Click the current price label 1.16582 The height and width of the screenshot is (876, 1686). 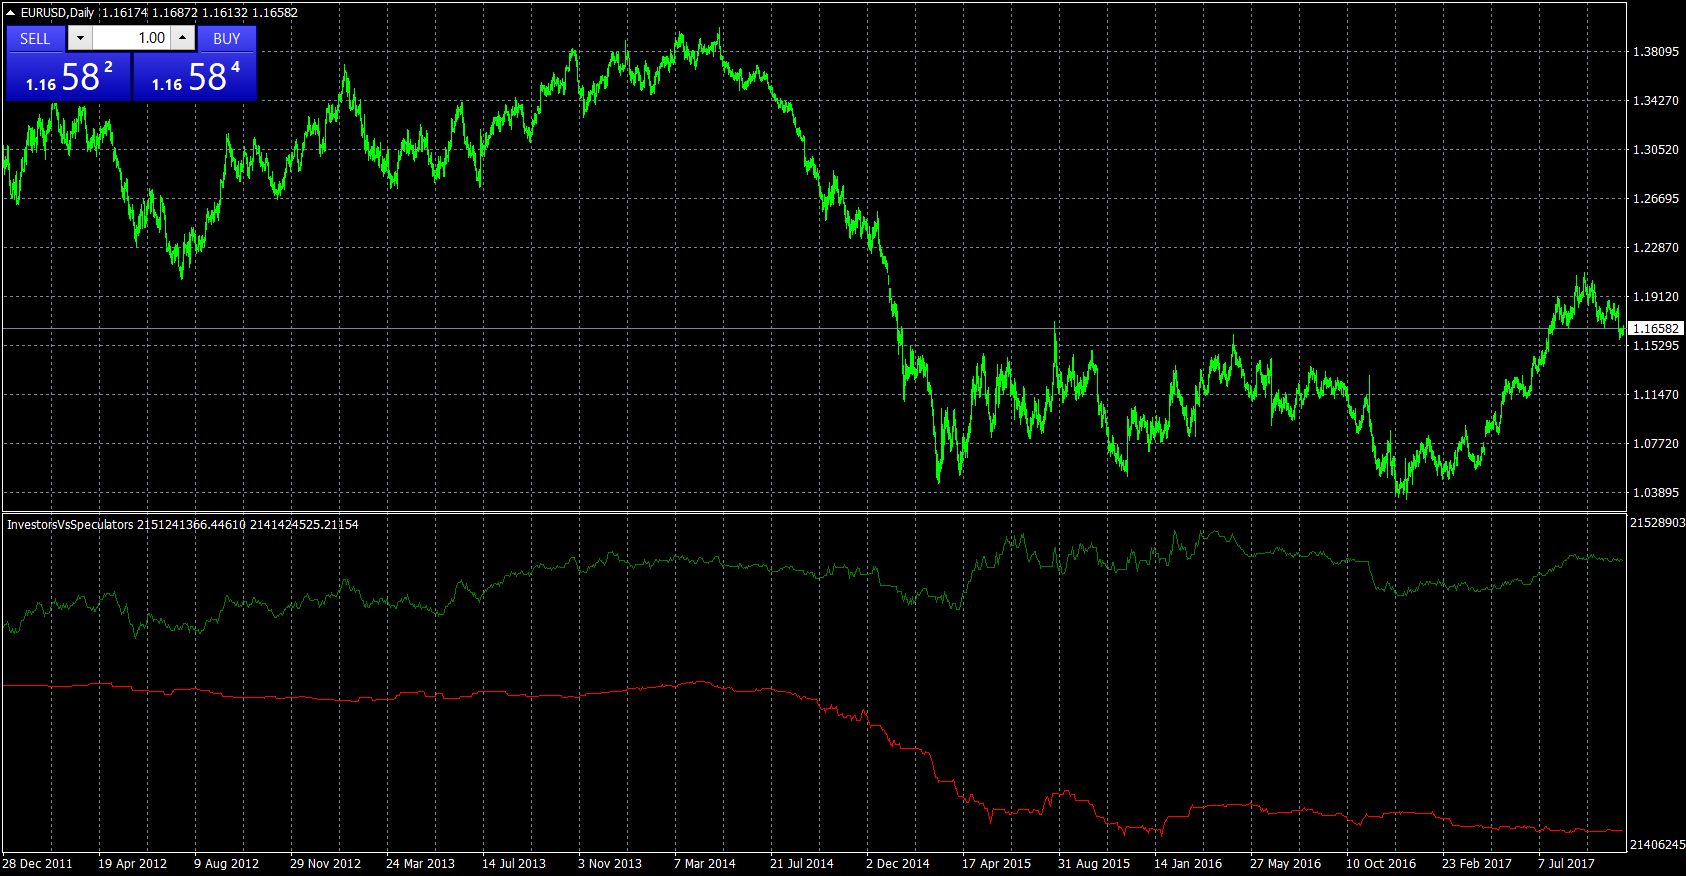click(1656, 328)
